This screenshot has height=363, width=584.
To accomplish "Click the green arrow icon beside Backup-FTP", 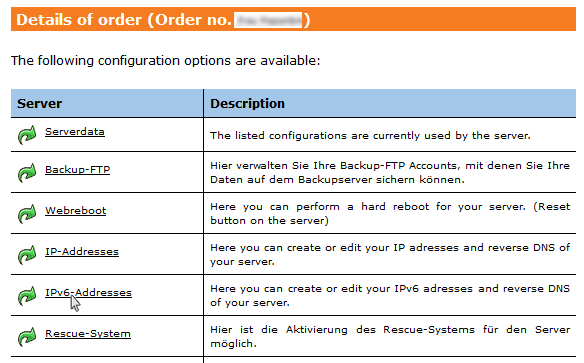I will 27,173.
